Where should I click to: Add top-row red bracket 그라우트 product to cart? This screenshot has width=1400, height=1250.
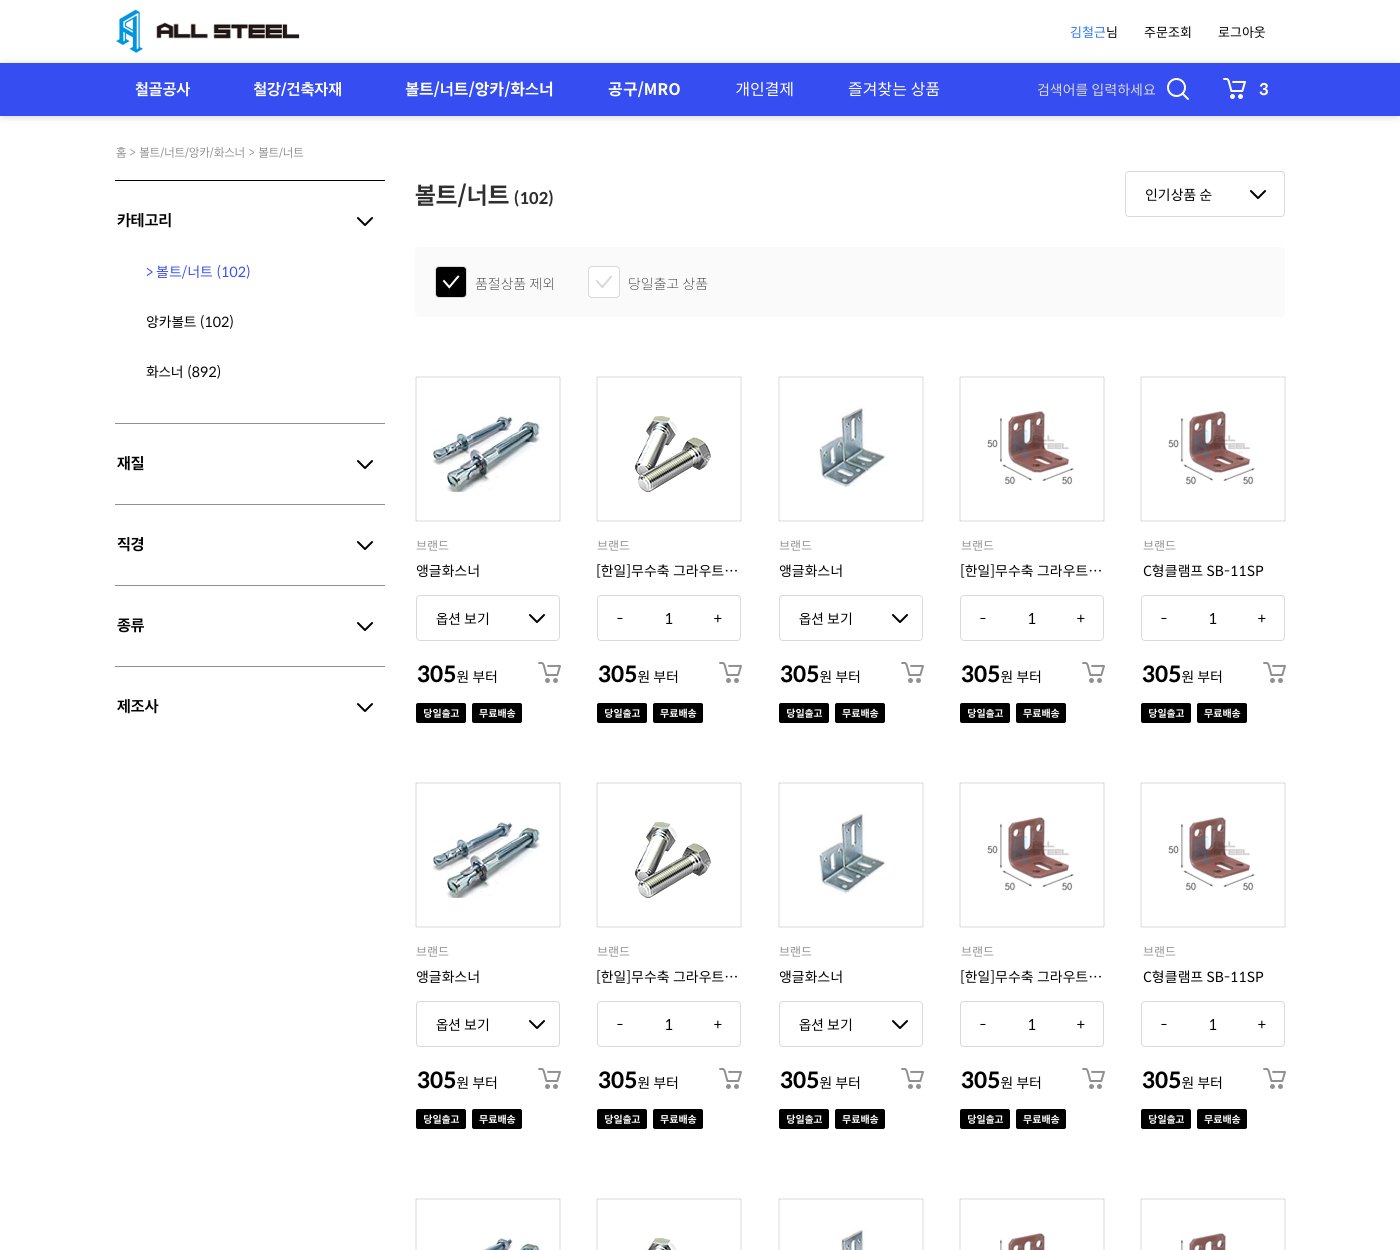pos(1093,672)
